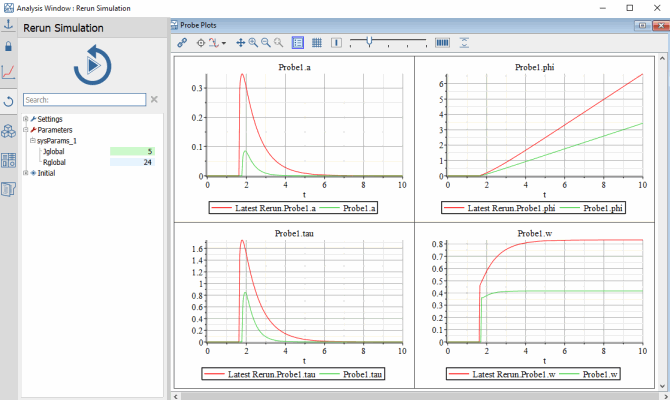The image size is (670, 400).
Task: Click the large Rerun Simulation play button
Action: pos(91,66)
